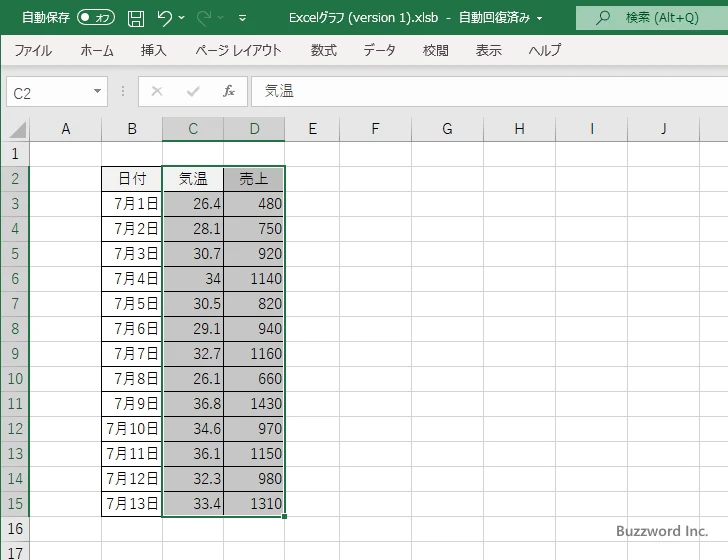Click the 売上 header cell
This screenshot has width=728, height=560.
(254, 179)
